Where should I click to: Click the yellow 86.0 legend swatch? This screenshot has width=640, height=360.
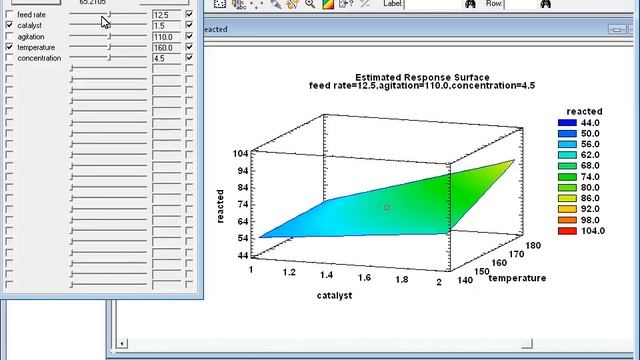pyautogui.click(x=567, y=198)
